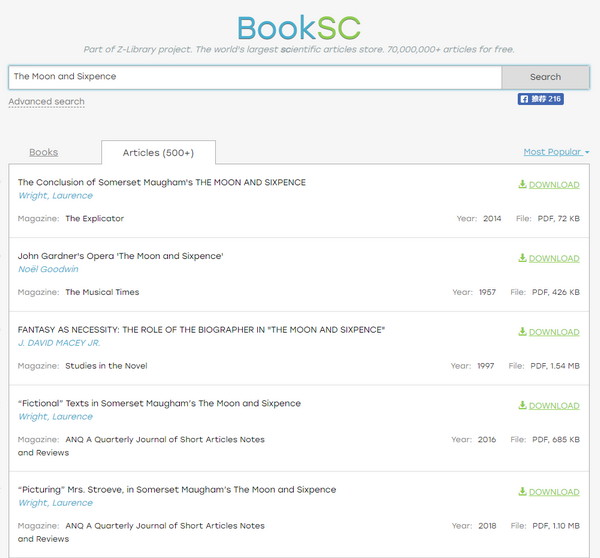The height and width of the screenshot is (558, 600).
Task: Click author Wright, Laurence under Fictional Texts article
Action: (x=55, y=417)
